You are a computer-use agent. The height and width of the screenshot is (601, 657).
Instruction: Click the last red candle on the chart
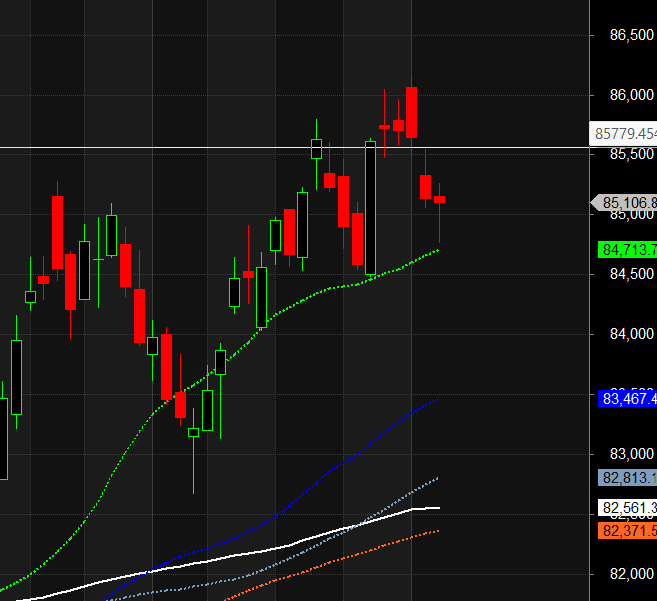pos(439,199)
